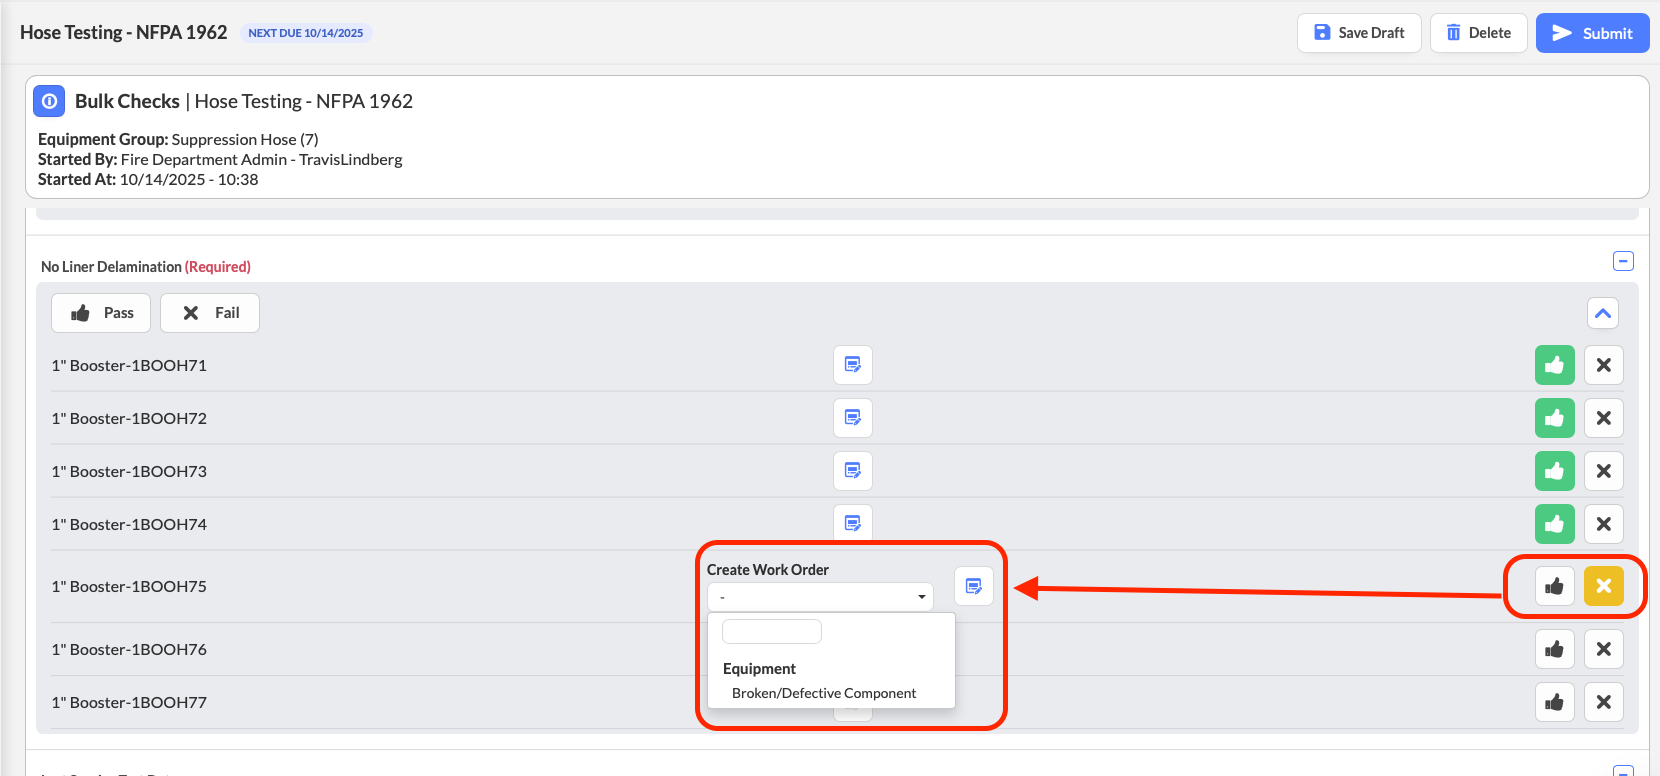Image resolution: width=1660 pixels, height=776 pixels.
Task: Fail 1" Booster-1BOOH71 using X icon
Action: tap(1603, 365)
